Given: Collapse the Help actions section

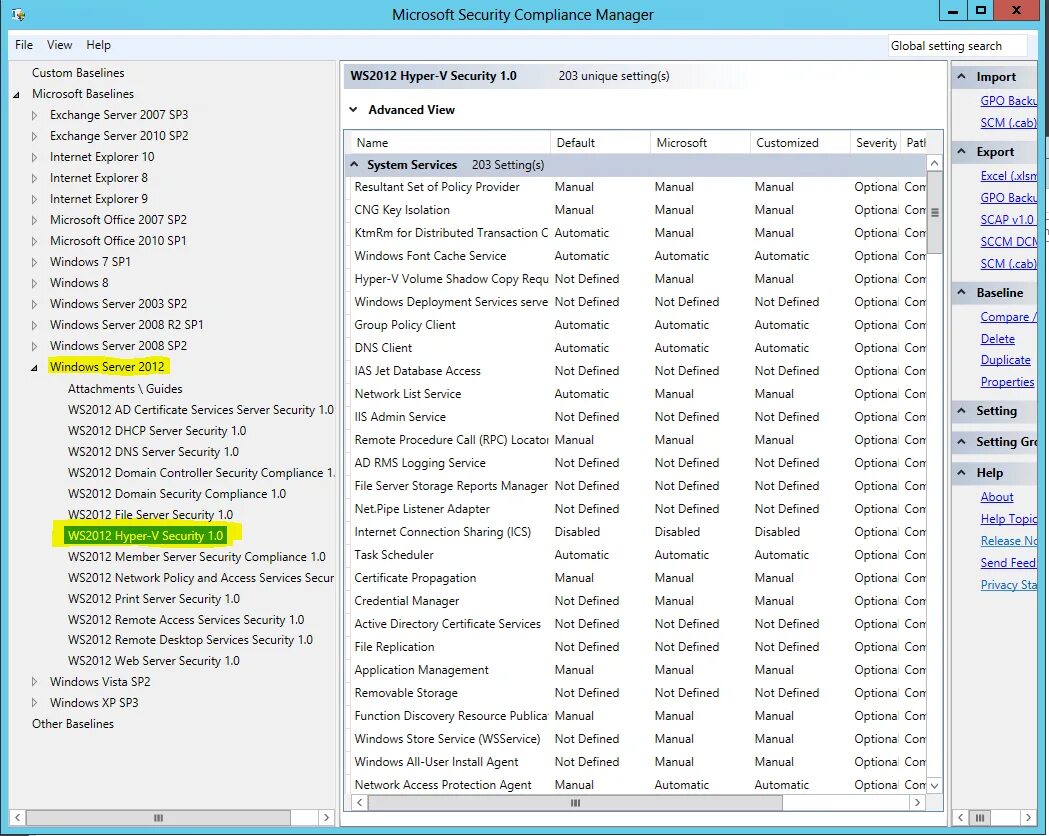Looking at the screenshot, I should point(961,473).
